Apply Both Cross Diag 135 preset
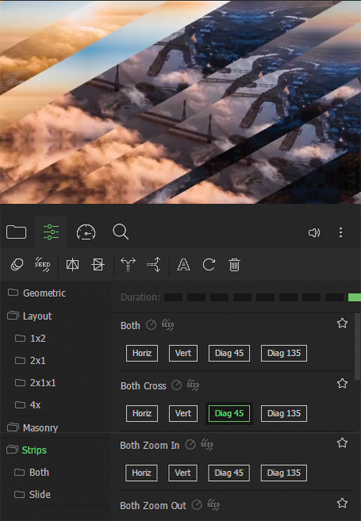 (x=284, y=414)
